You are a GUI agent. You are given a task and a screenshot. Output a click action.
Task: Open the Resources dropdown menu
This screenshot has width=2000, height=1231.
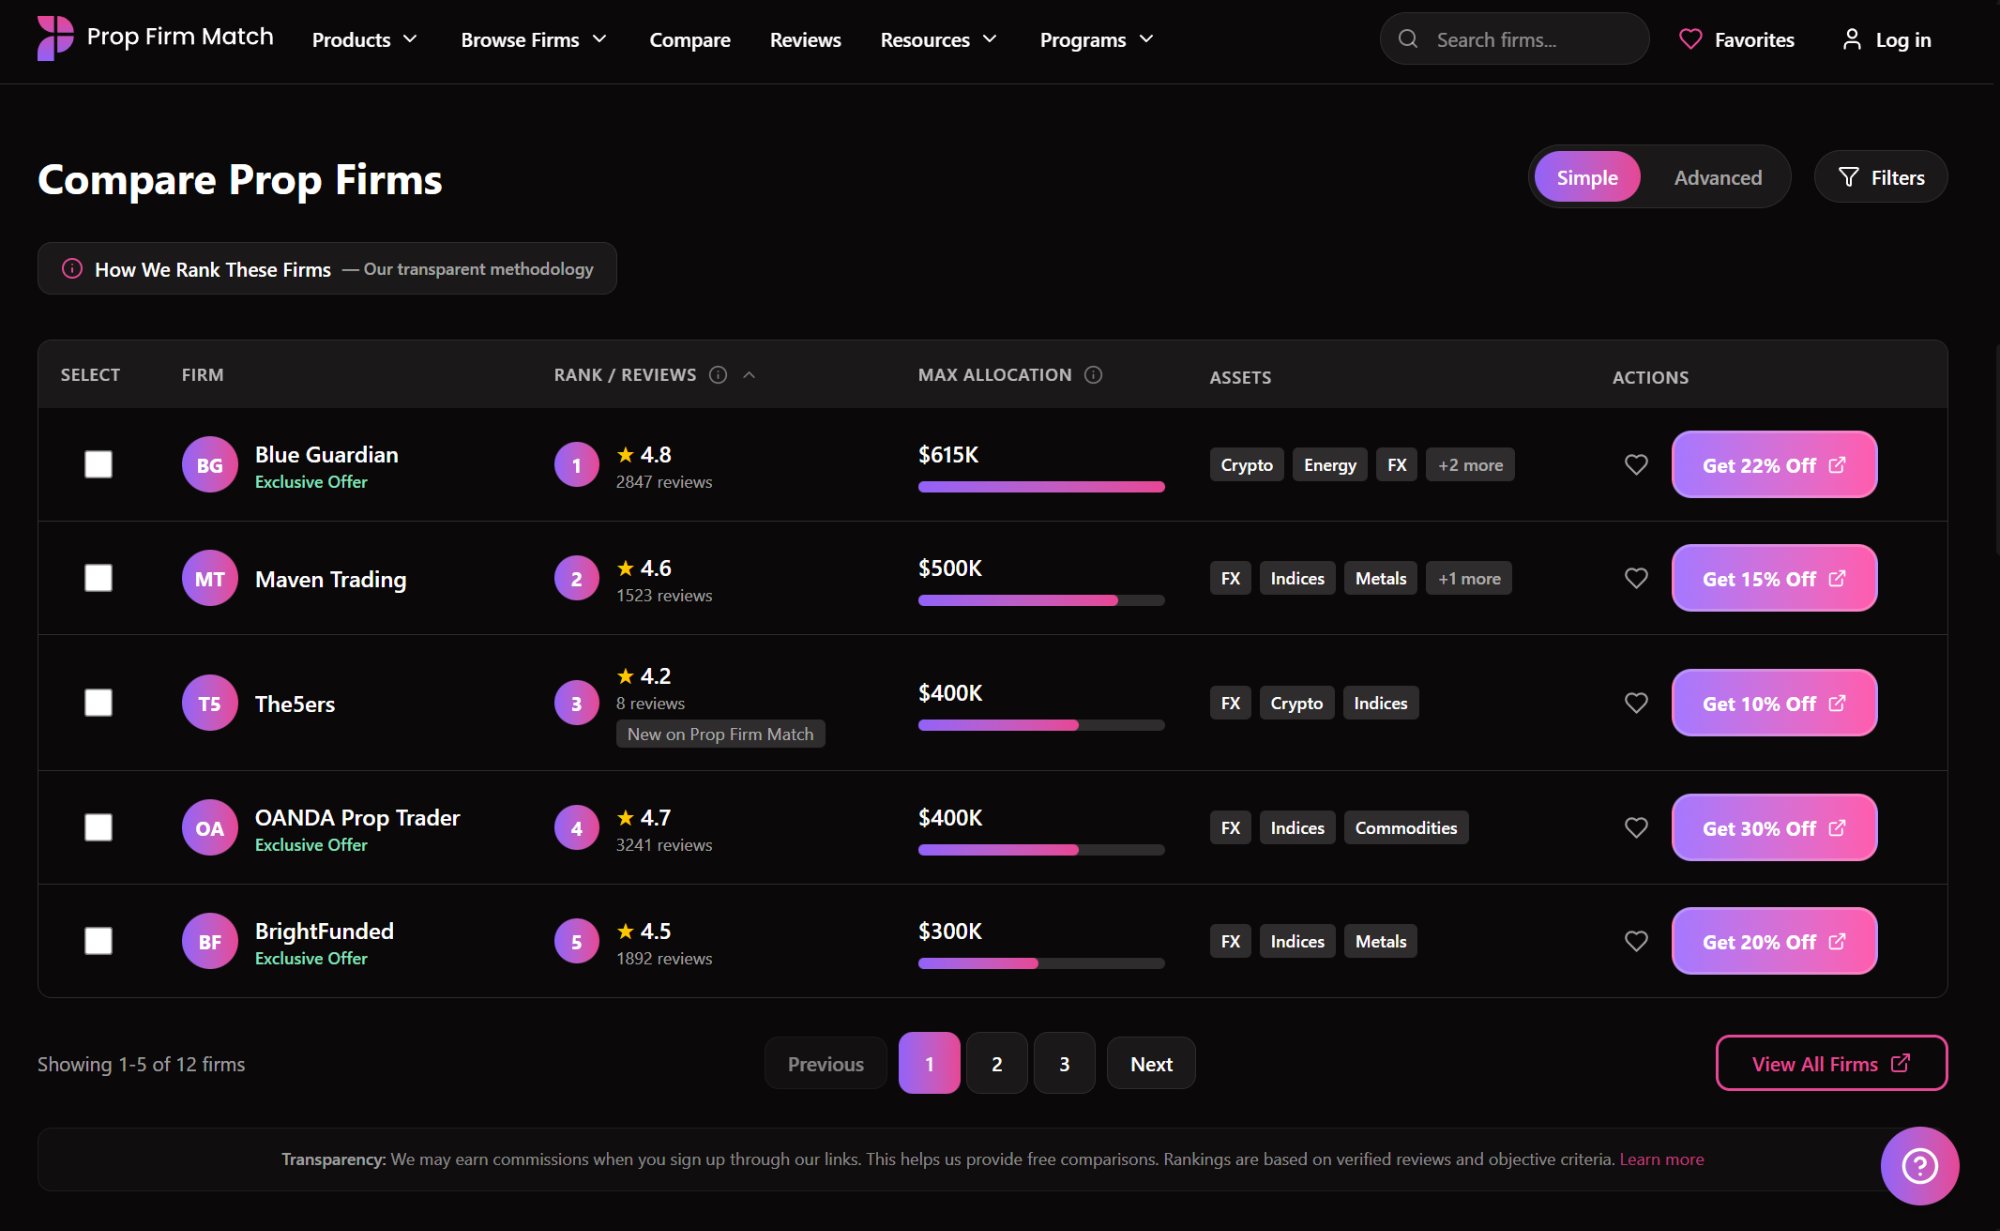(x=938, y=39)
